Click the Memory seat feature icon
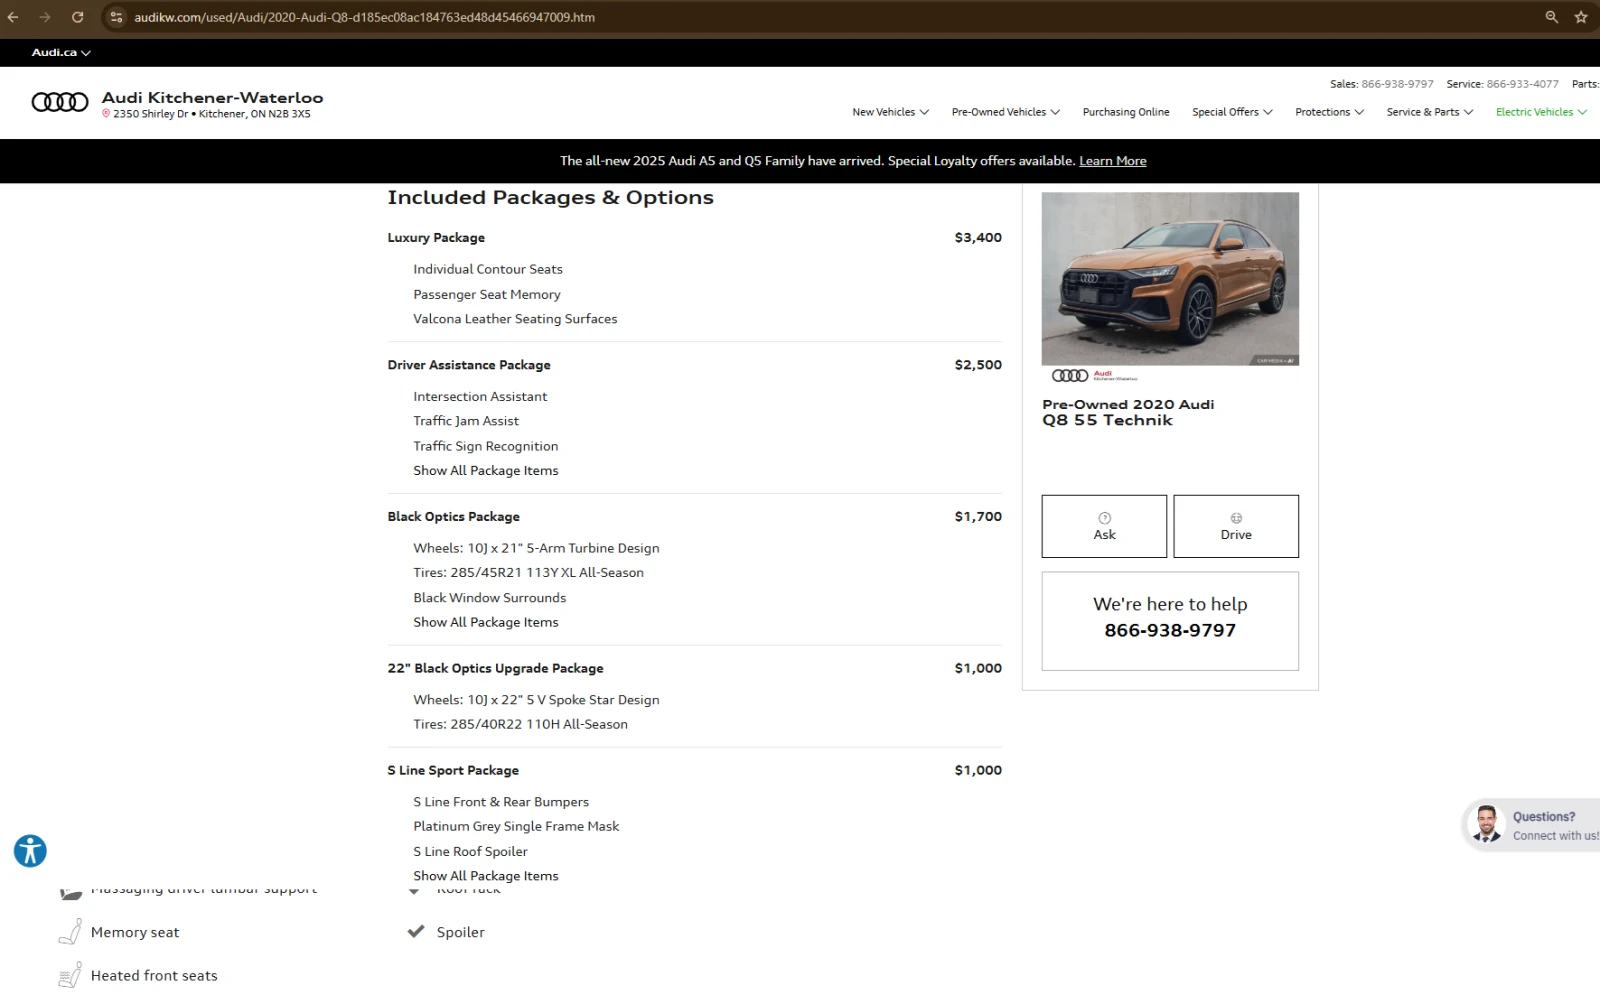 [70, 932]
